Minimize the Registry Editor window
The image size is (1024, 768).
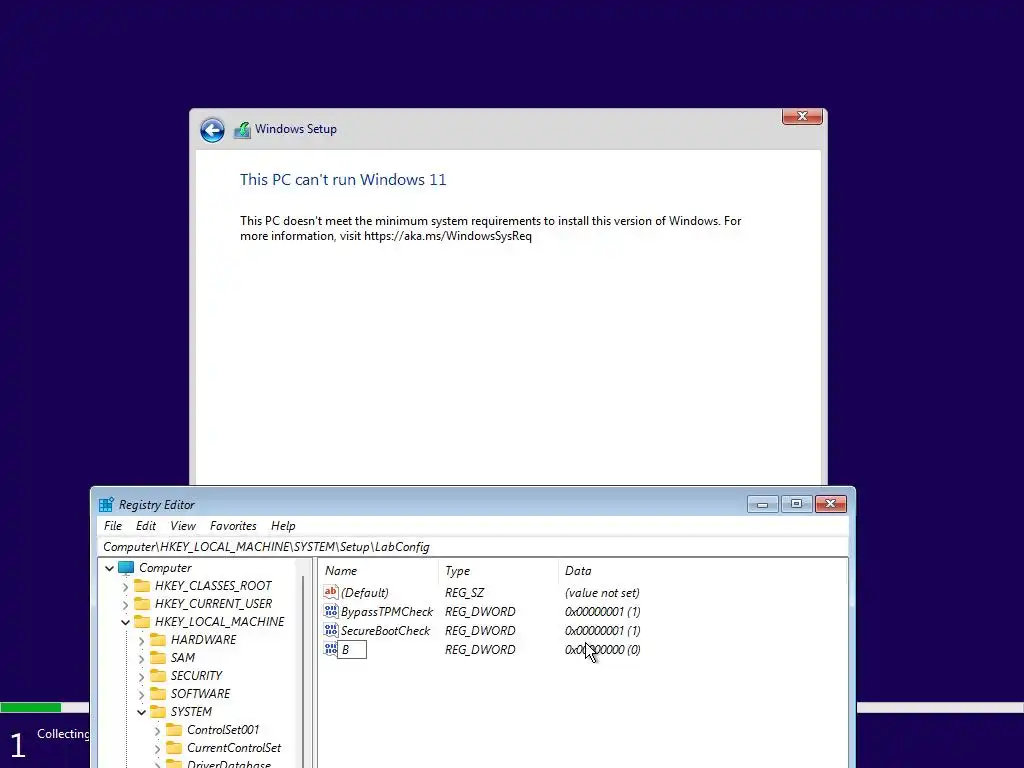[x=762, y=504]
